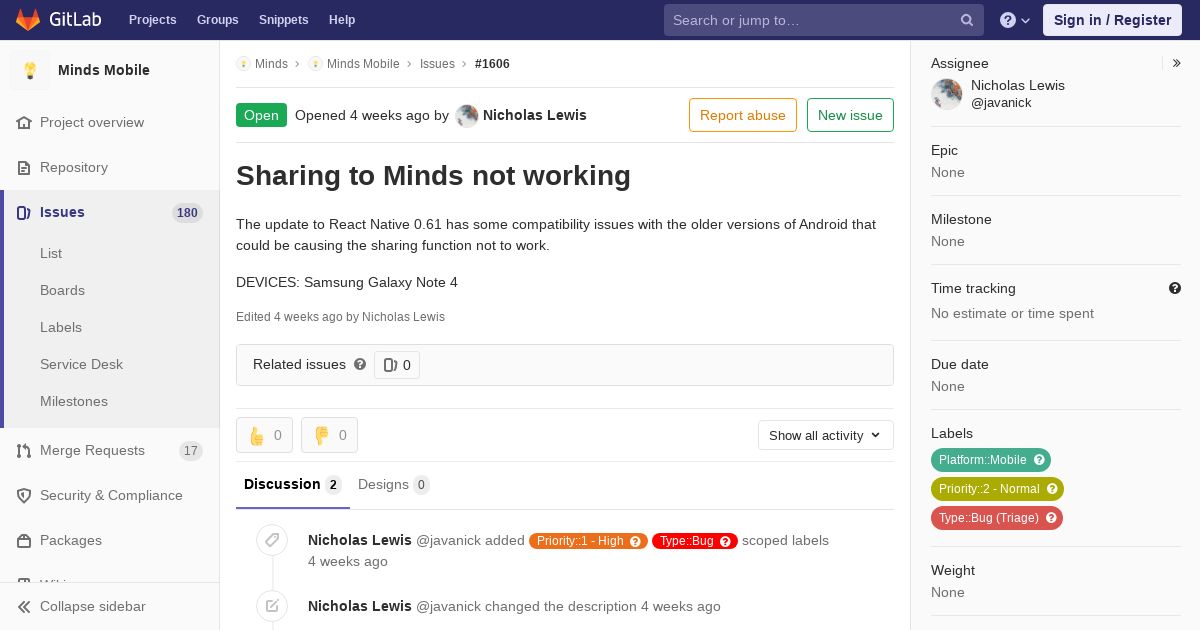Screen dimensions: 1200x630
Task: Collapse the right sidebar with the chevron
Action: 1177,63
